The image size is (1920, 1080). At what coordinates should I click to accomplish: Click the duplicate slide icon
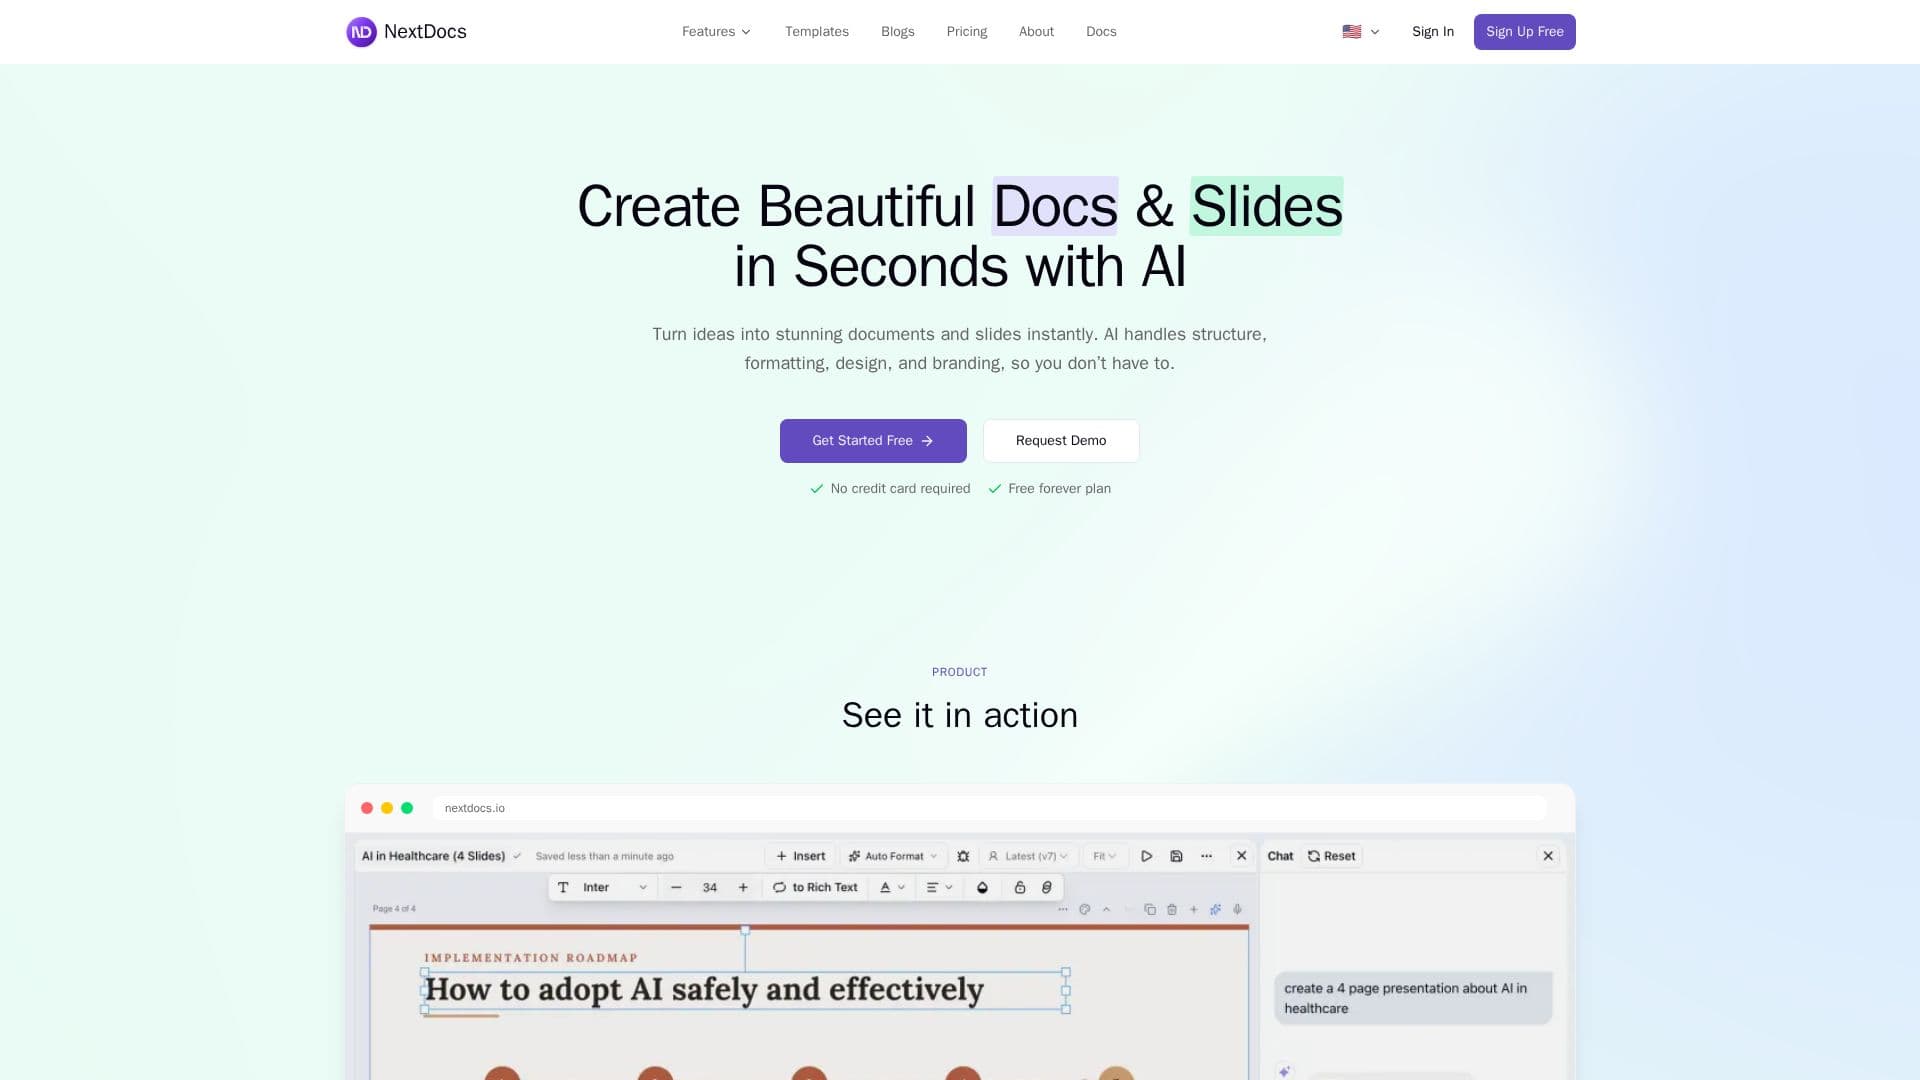(1150, 910)
